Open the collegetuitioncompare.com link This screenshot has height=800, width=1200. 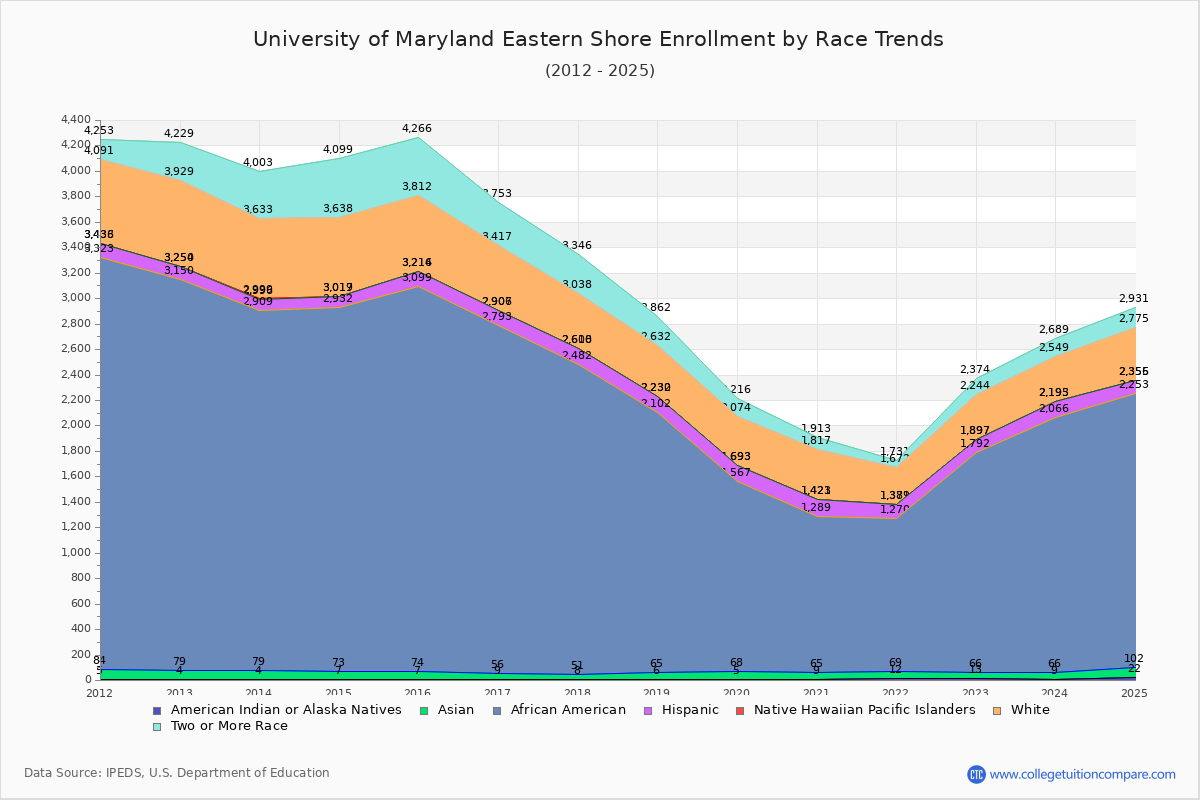[x=1083, y=774]
